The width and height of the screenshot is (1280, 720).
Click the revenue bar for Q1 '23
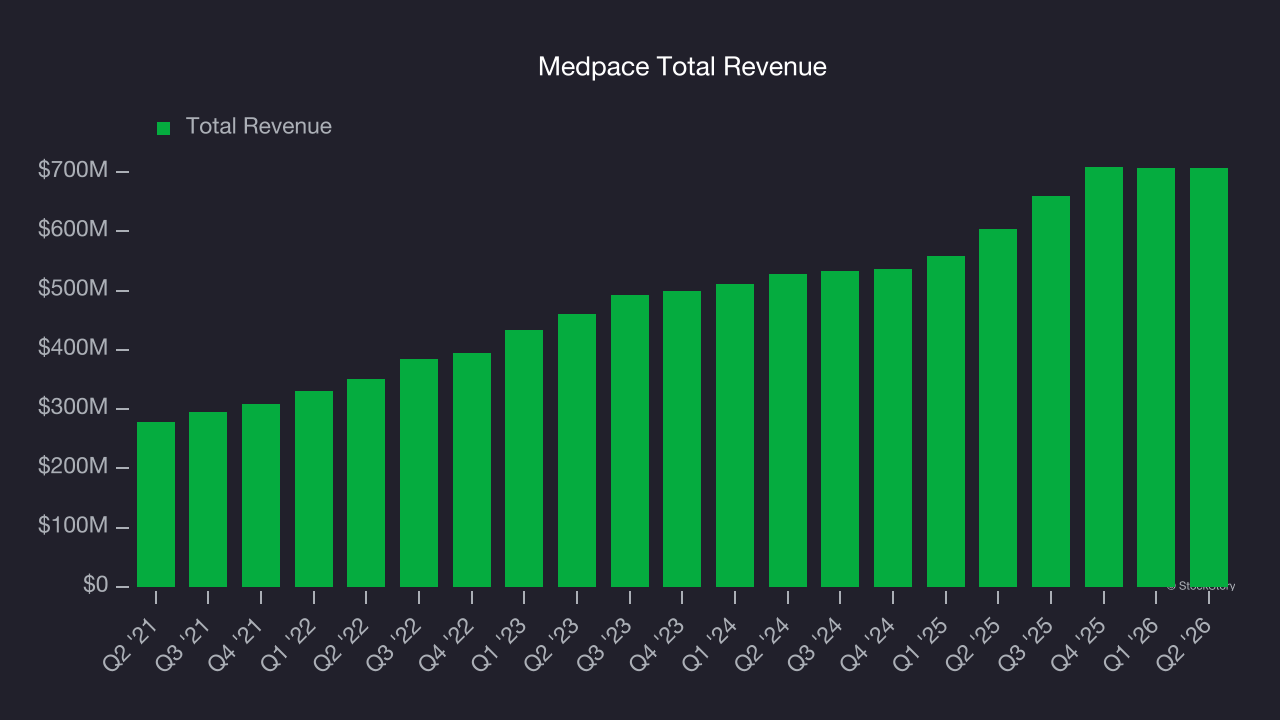point(524,458)
